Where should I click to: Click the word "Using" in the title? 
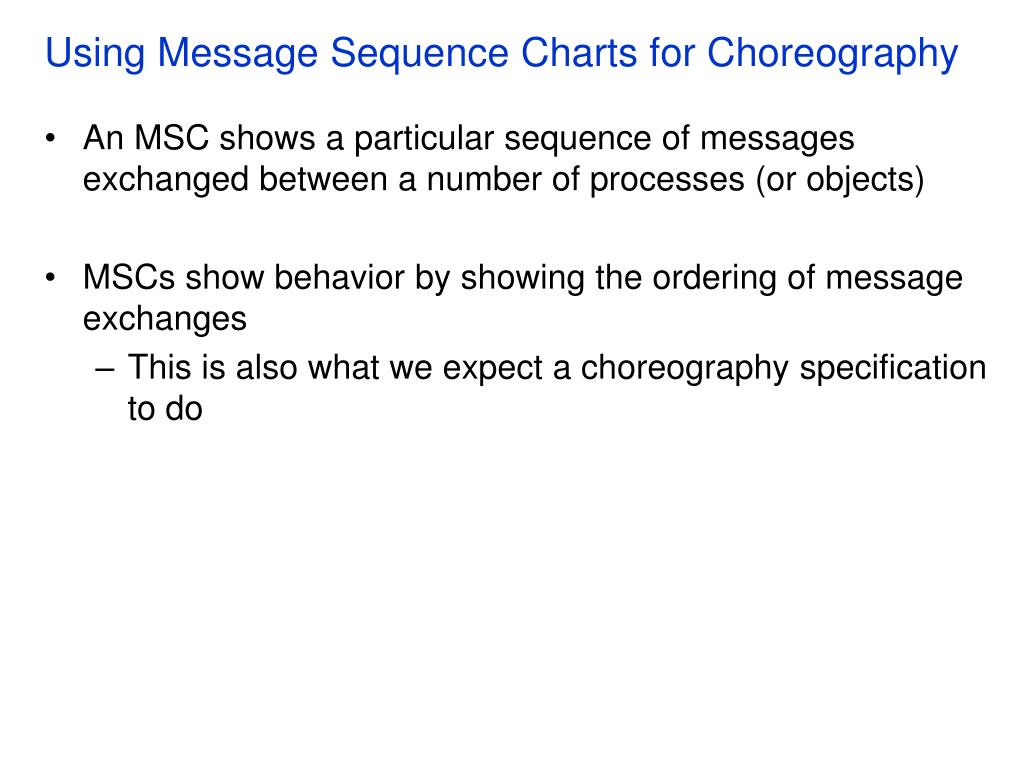pos(95,54)
